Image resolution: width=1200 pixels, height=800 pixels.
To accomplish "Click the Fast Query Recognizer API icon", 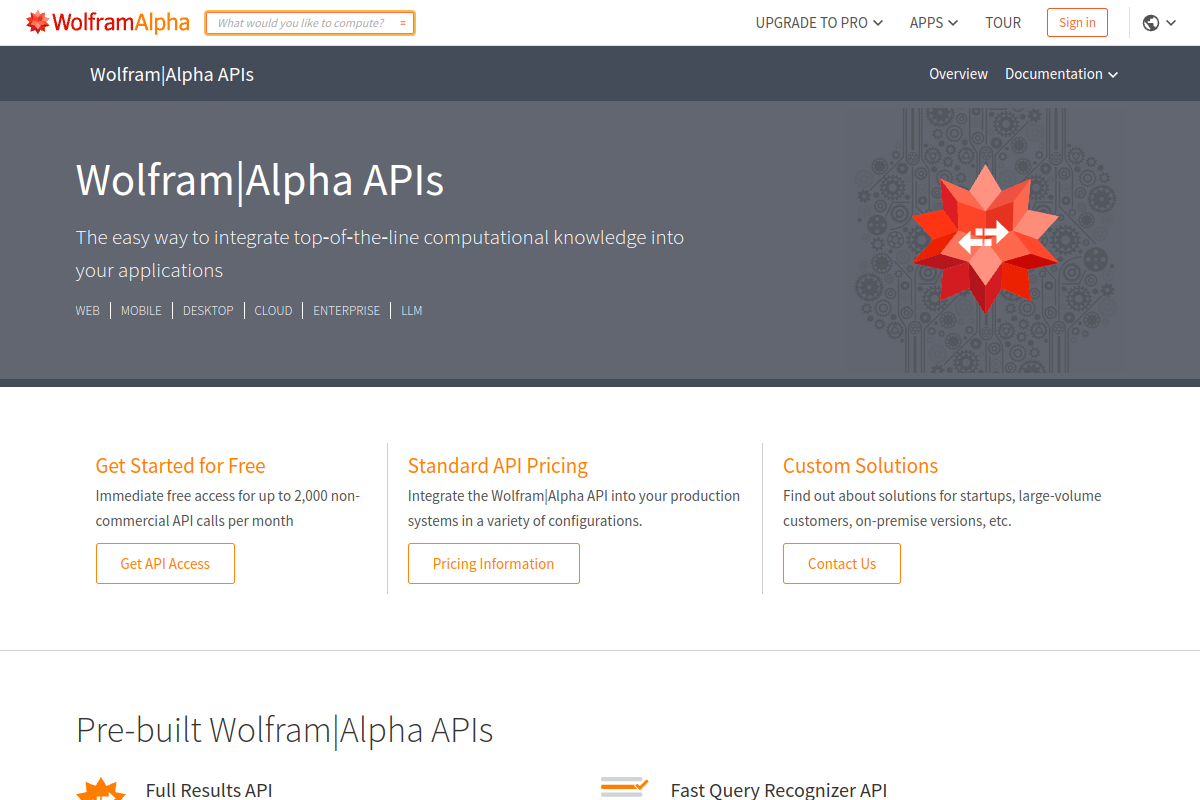I will (x=625, y=788).
